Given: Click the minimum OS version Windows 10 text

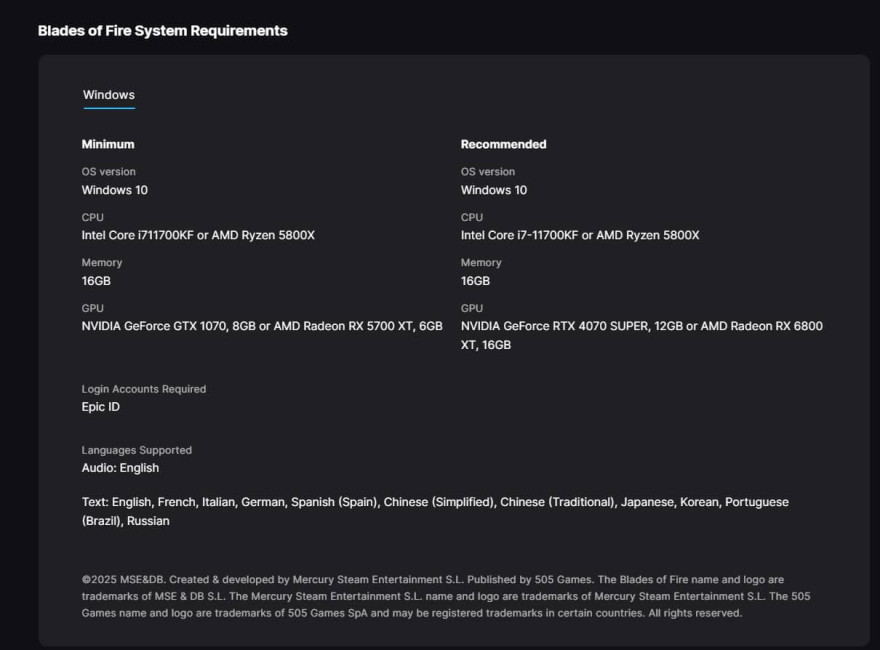Looking at the screenshot, I should point(114,190).
